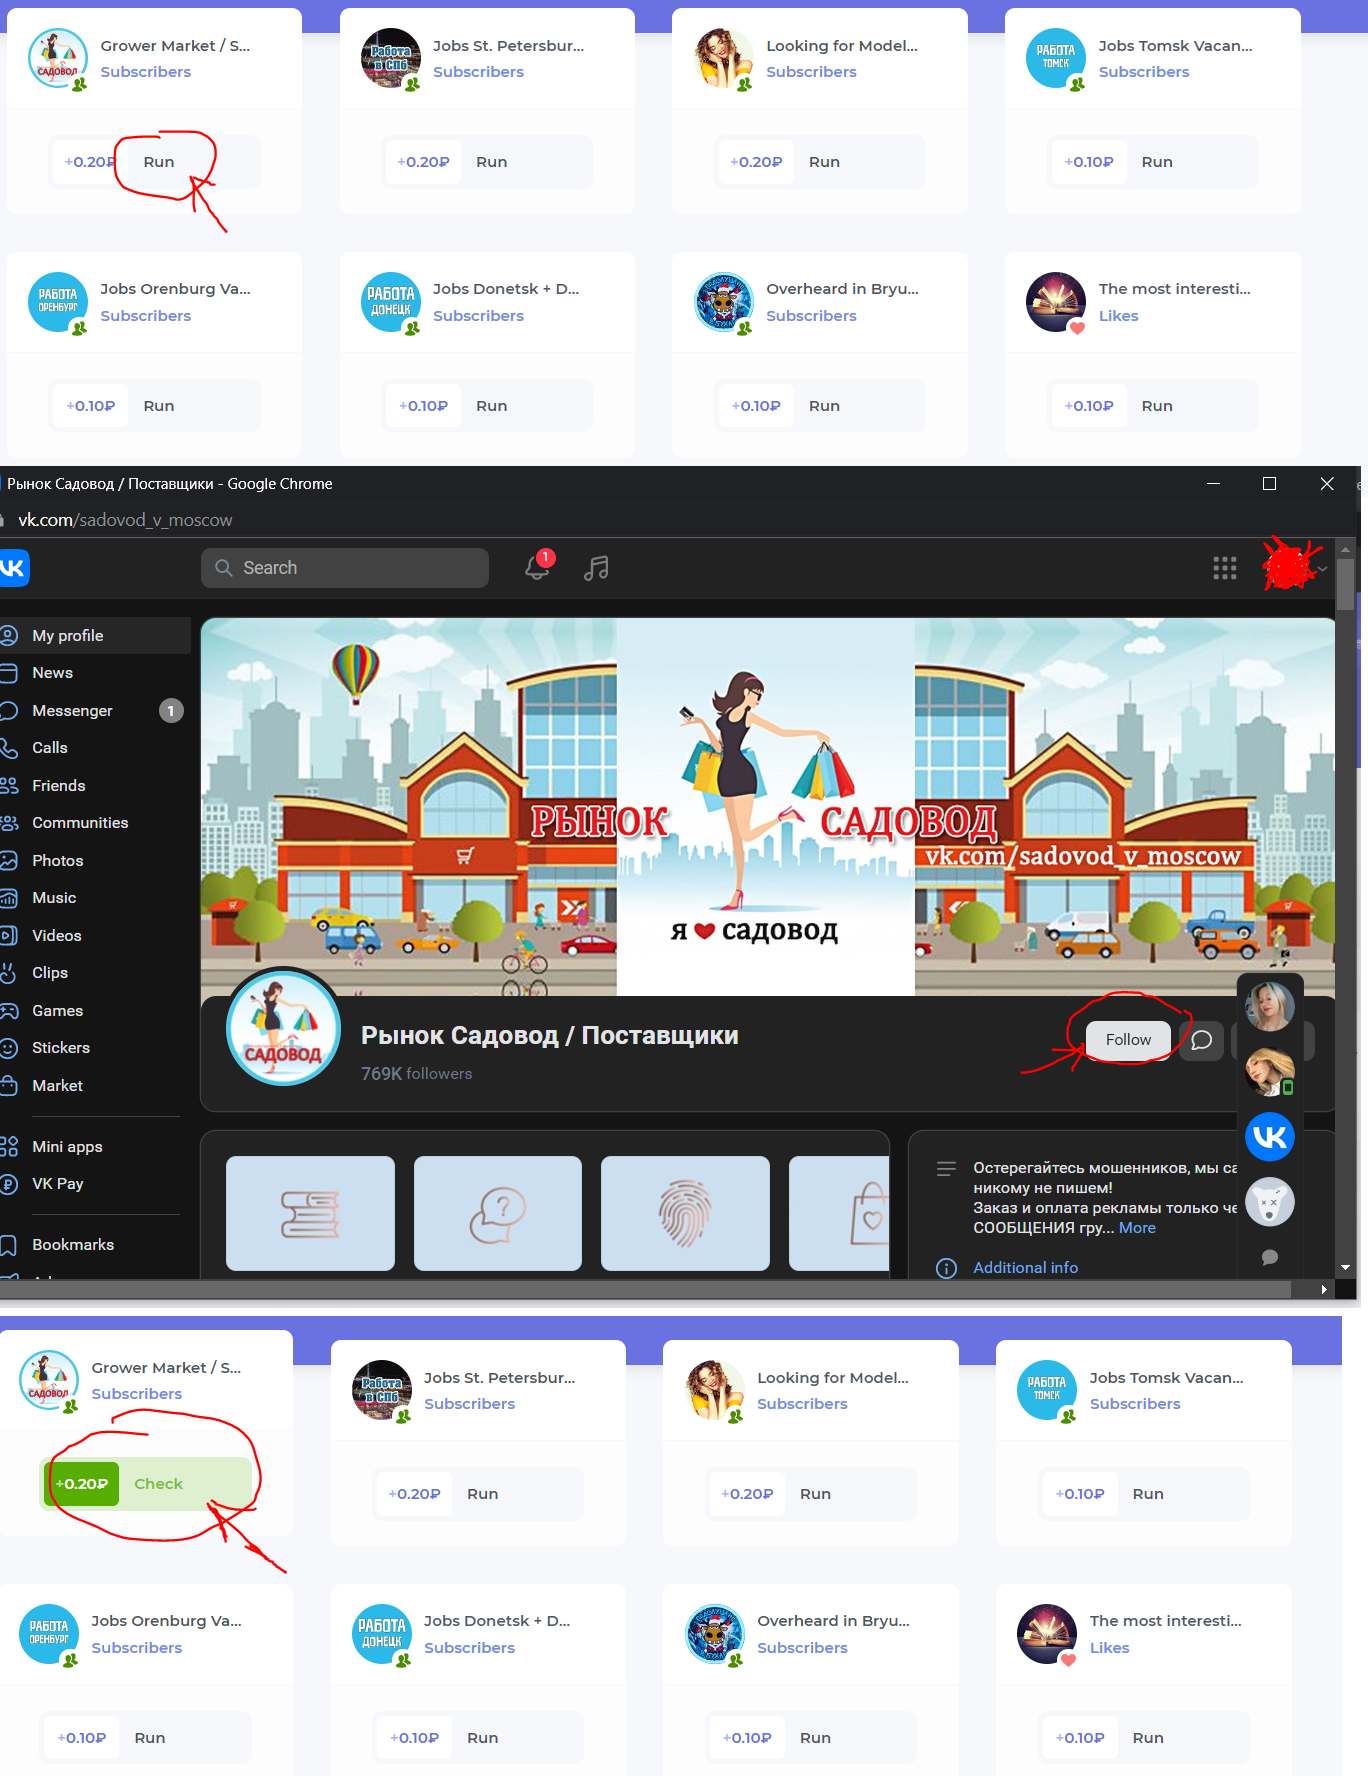1368x1776 pixels.
Task: Minimize the Chrome window
Action: 1213,484
